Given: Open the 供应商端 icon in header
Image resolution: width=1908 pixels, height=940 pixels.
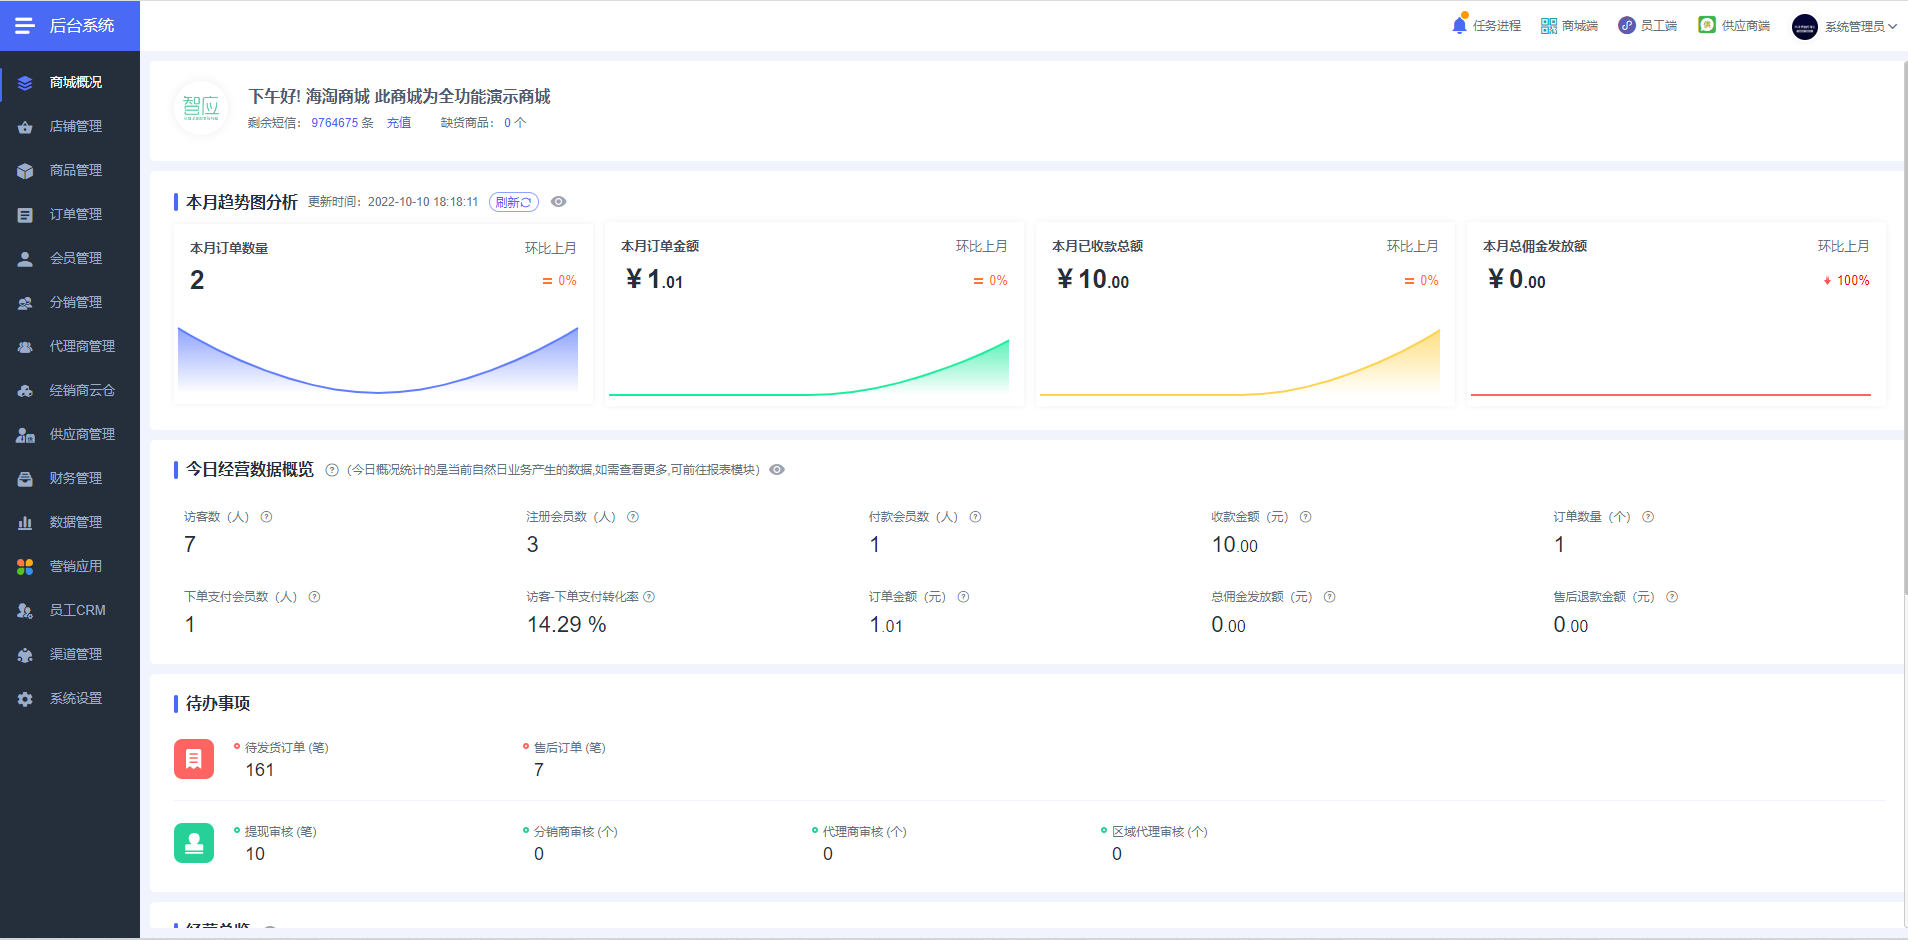Looking at the screenshot, I should click(x=1707, y=25).
